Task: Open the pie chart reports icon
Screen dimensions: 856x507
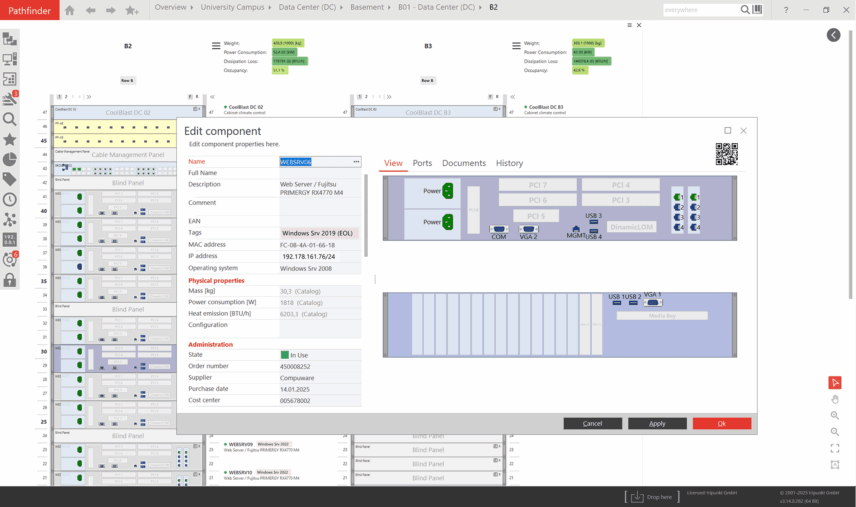Action: [10, 159]
